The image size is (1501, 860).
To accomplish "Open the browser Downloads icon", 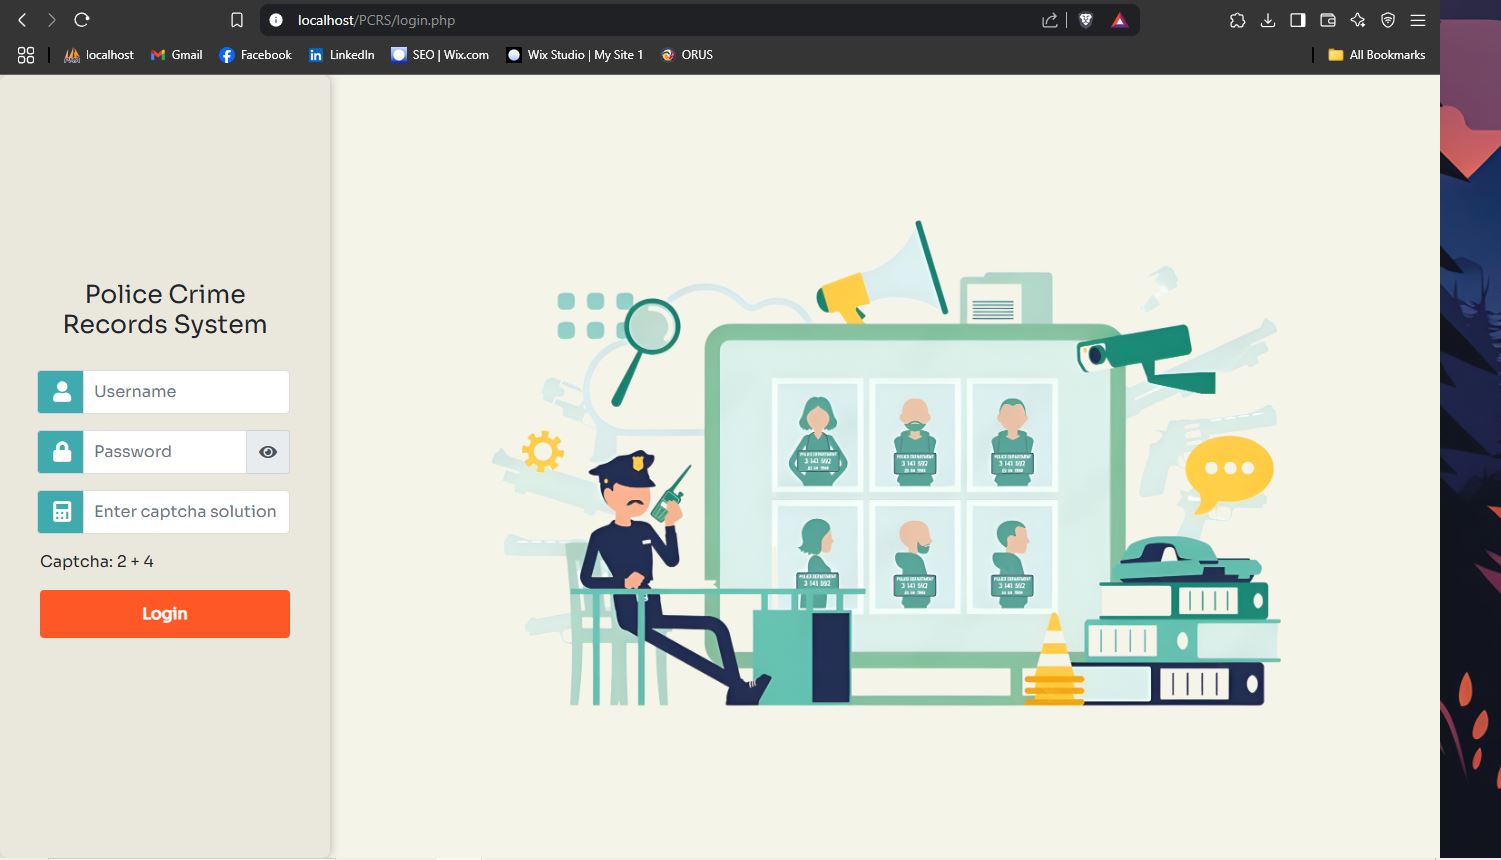I will (1268, 20).
